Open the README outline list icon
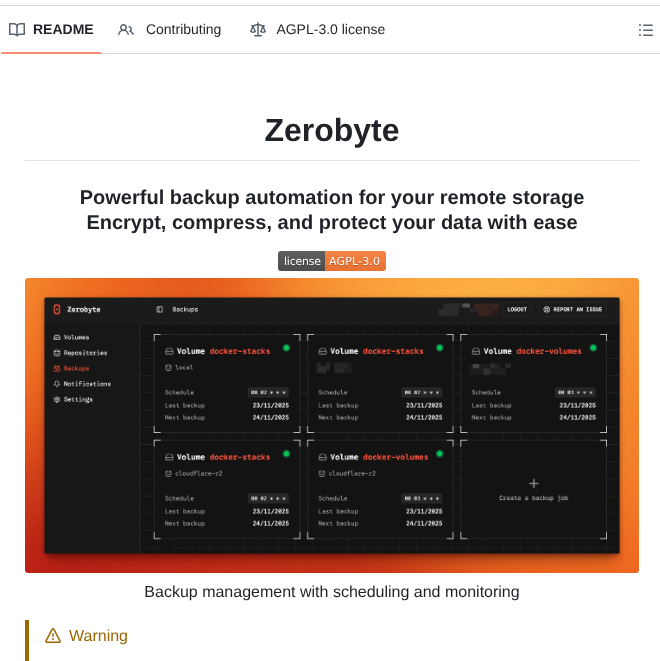 (645, 30)
